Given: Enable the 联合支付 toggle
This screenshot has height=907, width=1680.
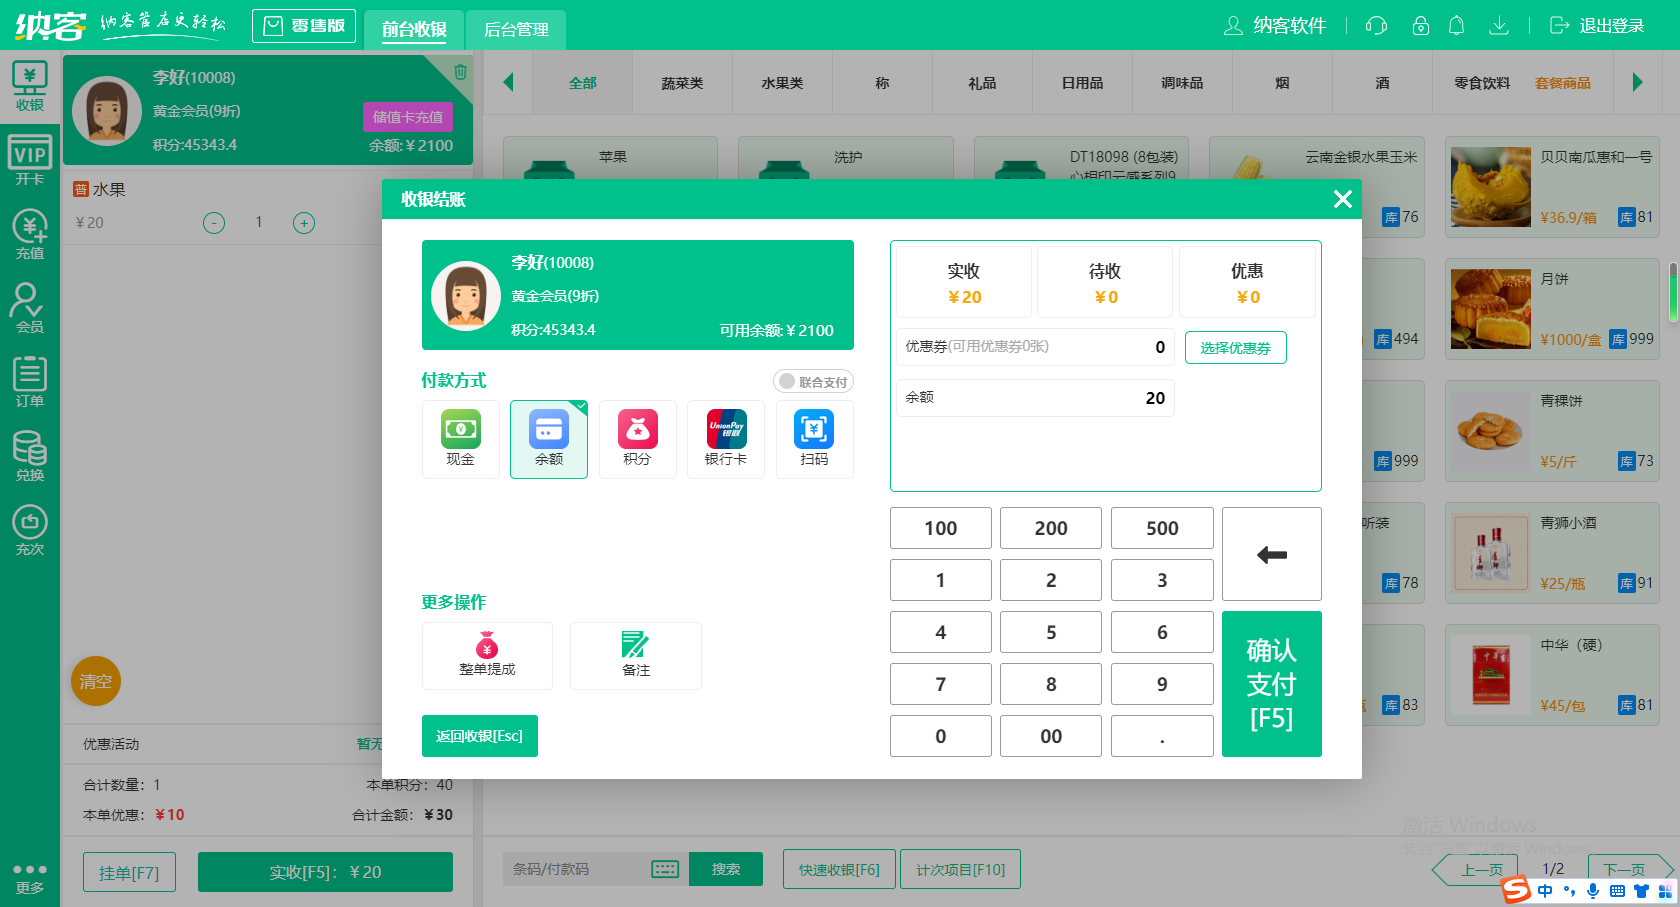Looking at the screenshot, I should tap(812, 381).
